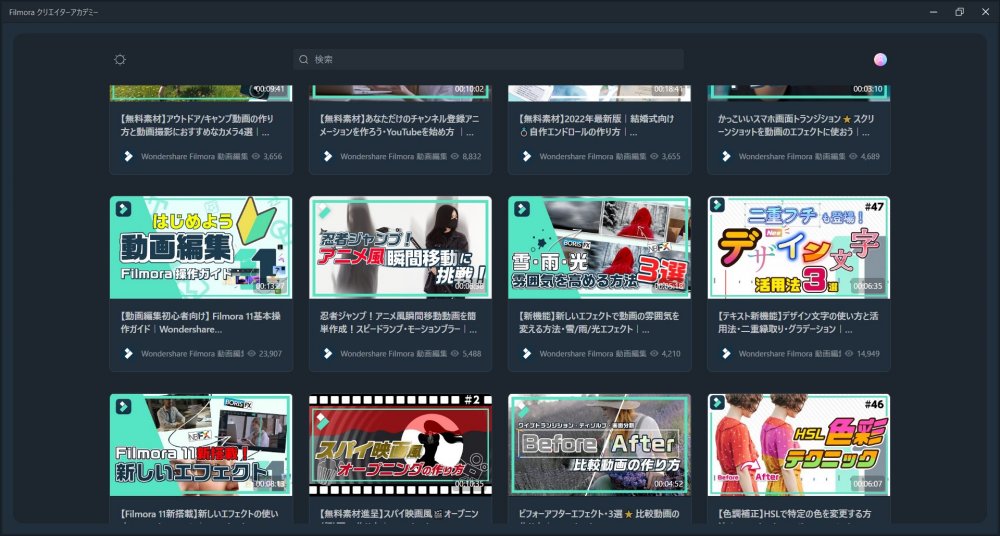Viewport: 1000px width, 536px height.
Task: Open title 【Filmora 11新搭載】新しいエフェクトの使い
Action: coord(199,514)
